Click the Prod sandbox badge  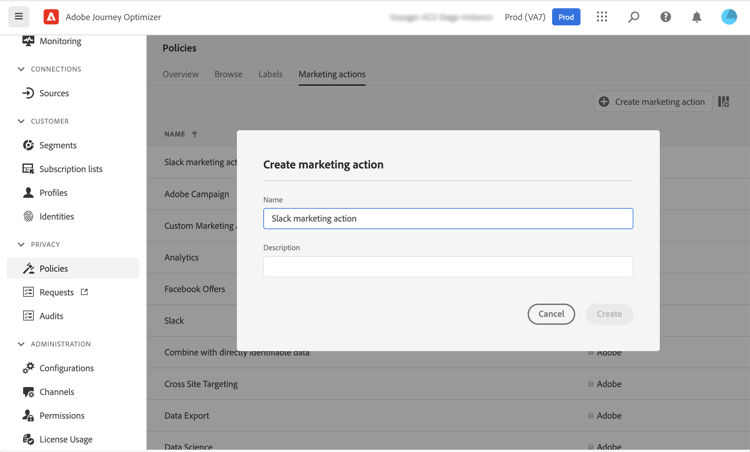(x=566, y=17)
